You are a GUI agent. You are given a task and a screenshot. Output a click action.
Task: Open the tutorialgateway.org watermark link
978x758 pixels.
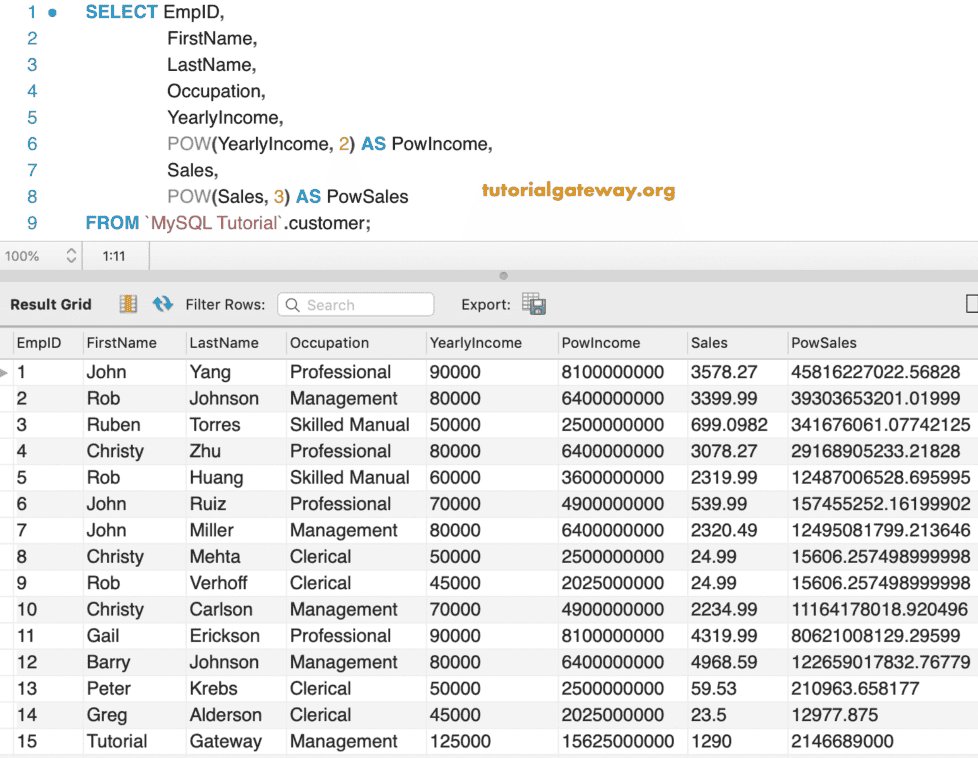[577, 190]
